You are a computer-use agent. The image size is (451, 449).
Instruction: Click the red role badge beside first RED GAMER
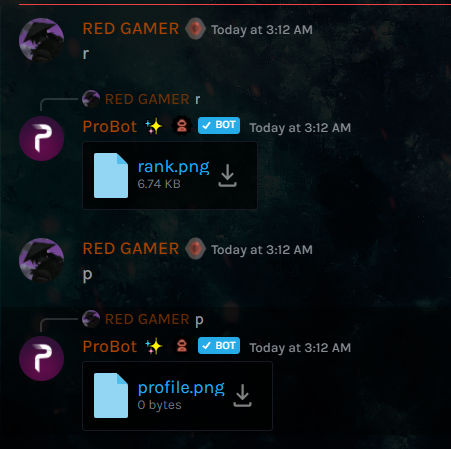pos(195,29)
